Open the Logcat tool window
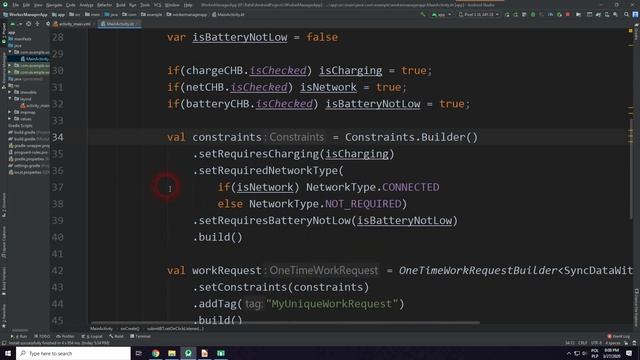 (92, 336)
